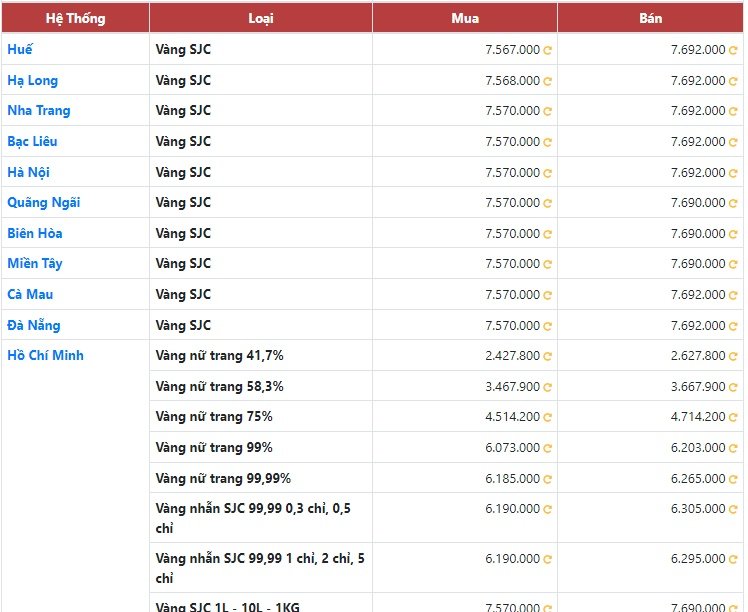Click coin icon beside Nha Trang buy price
Screen dimensions: 748x612
pyautogui.click(x=547, y=111)
